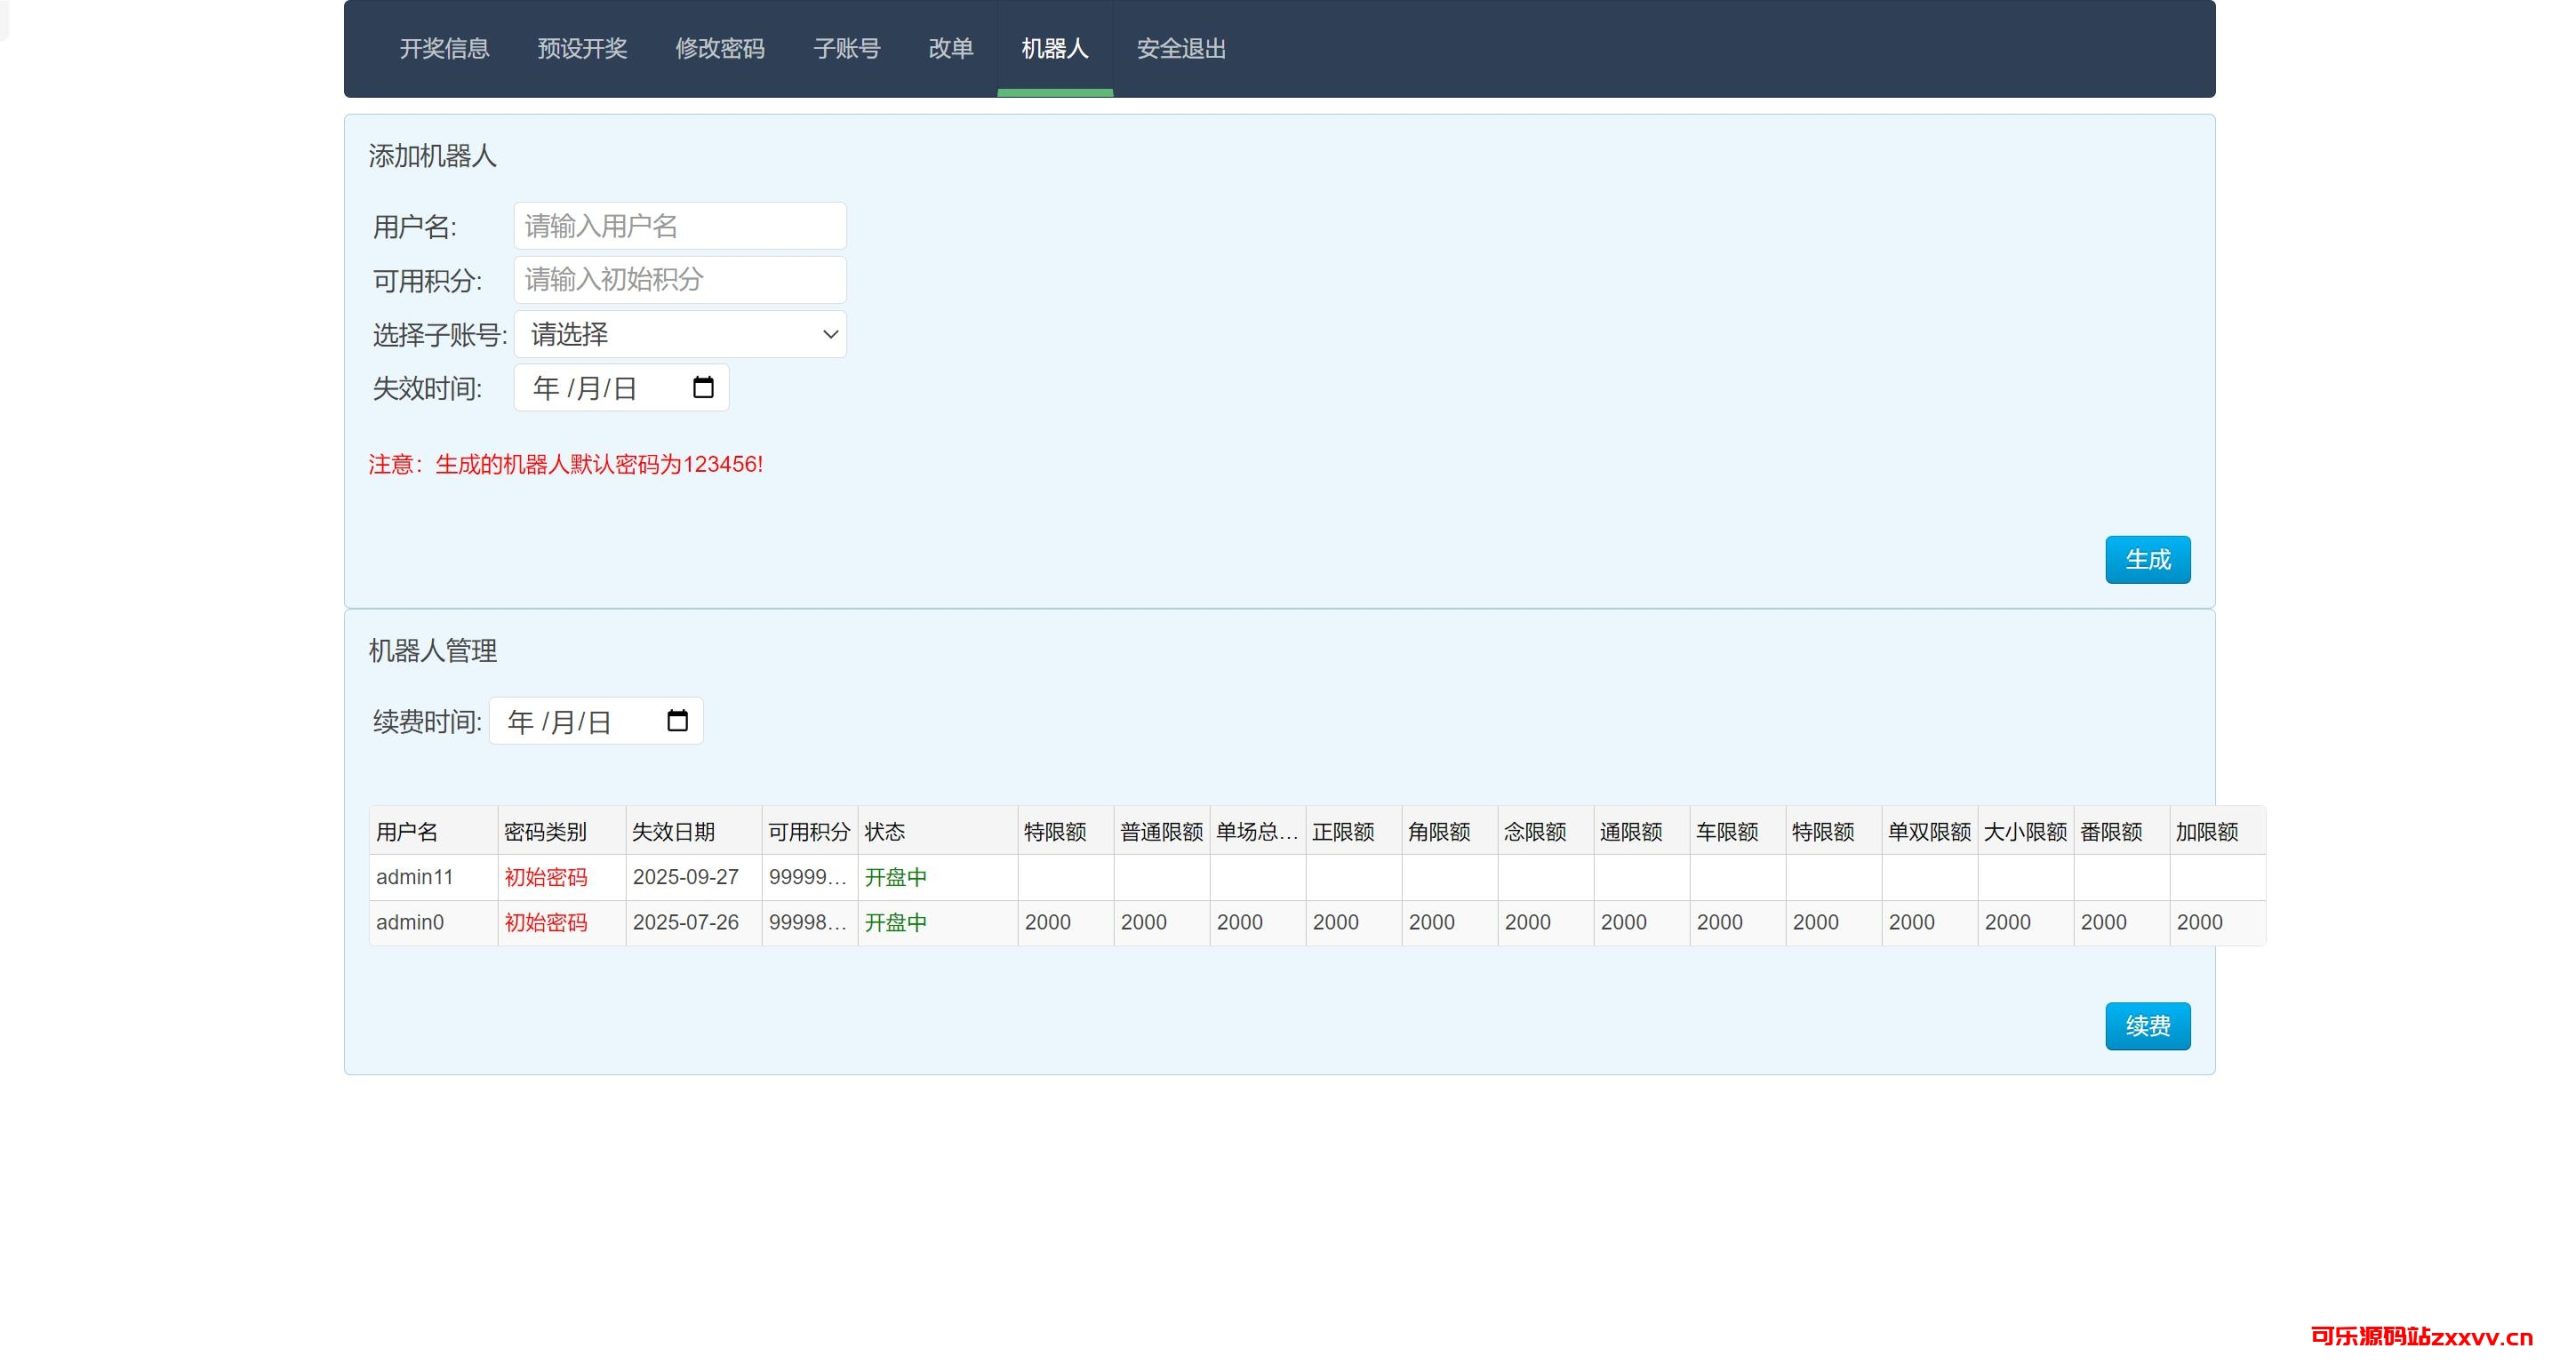
Task: Click the 角限额 column header
Action: tap(1450, 831)
